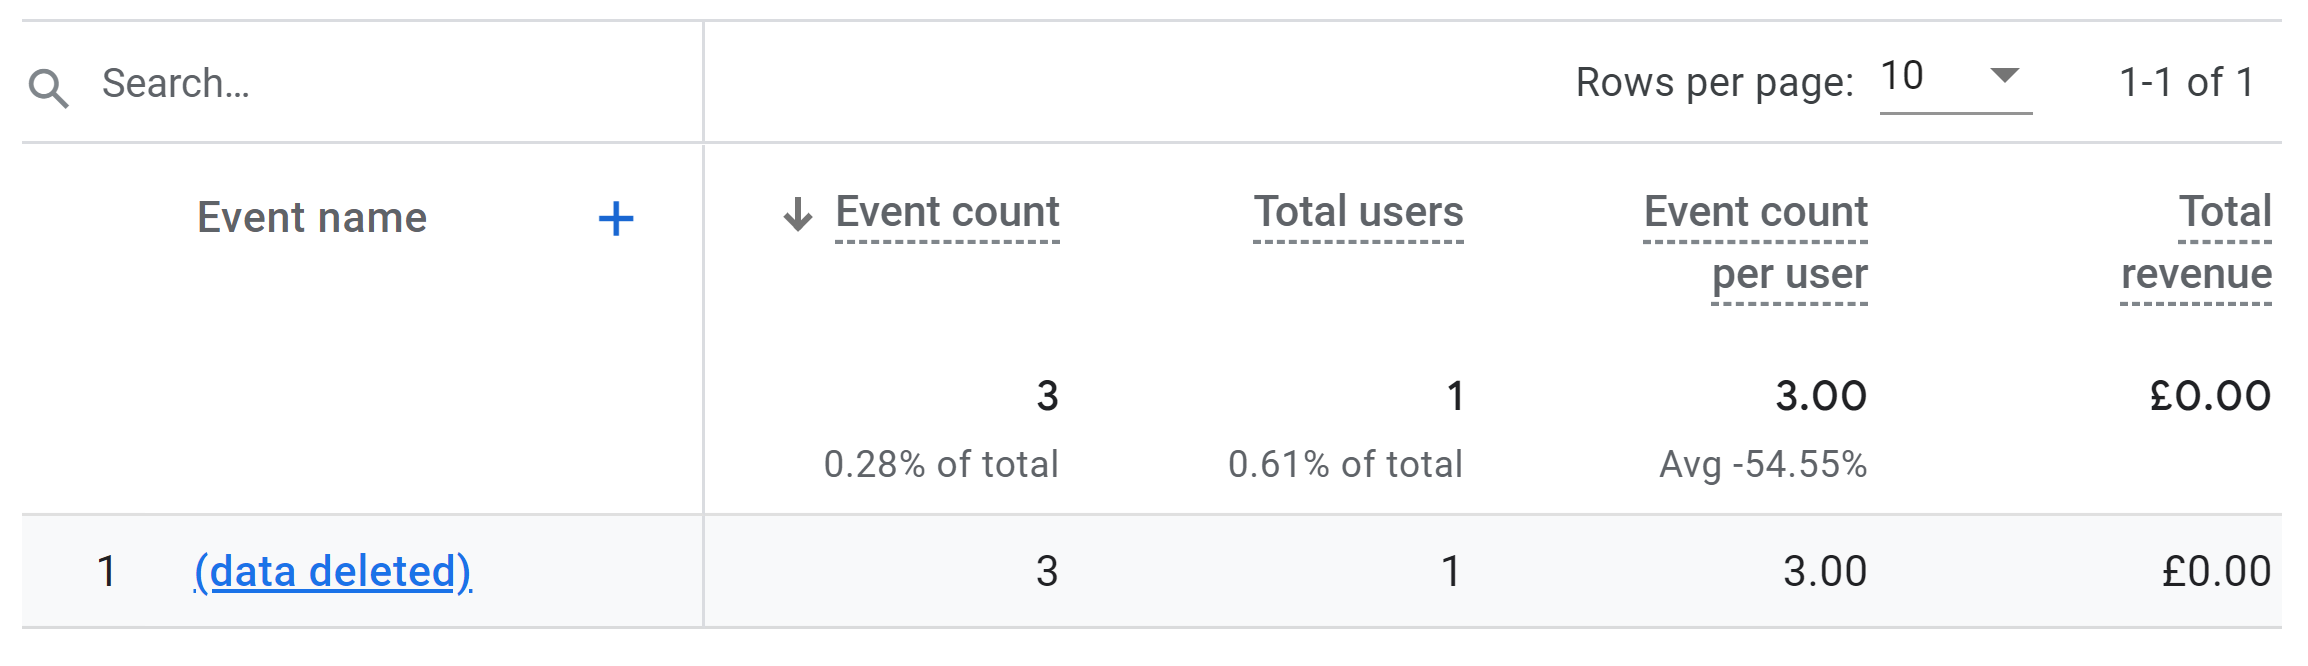Screen dimensions: 2308x666
Task: Click the plus icon next to Event name
Action: (617, 216)
